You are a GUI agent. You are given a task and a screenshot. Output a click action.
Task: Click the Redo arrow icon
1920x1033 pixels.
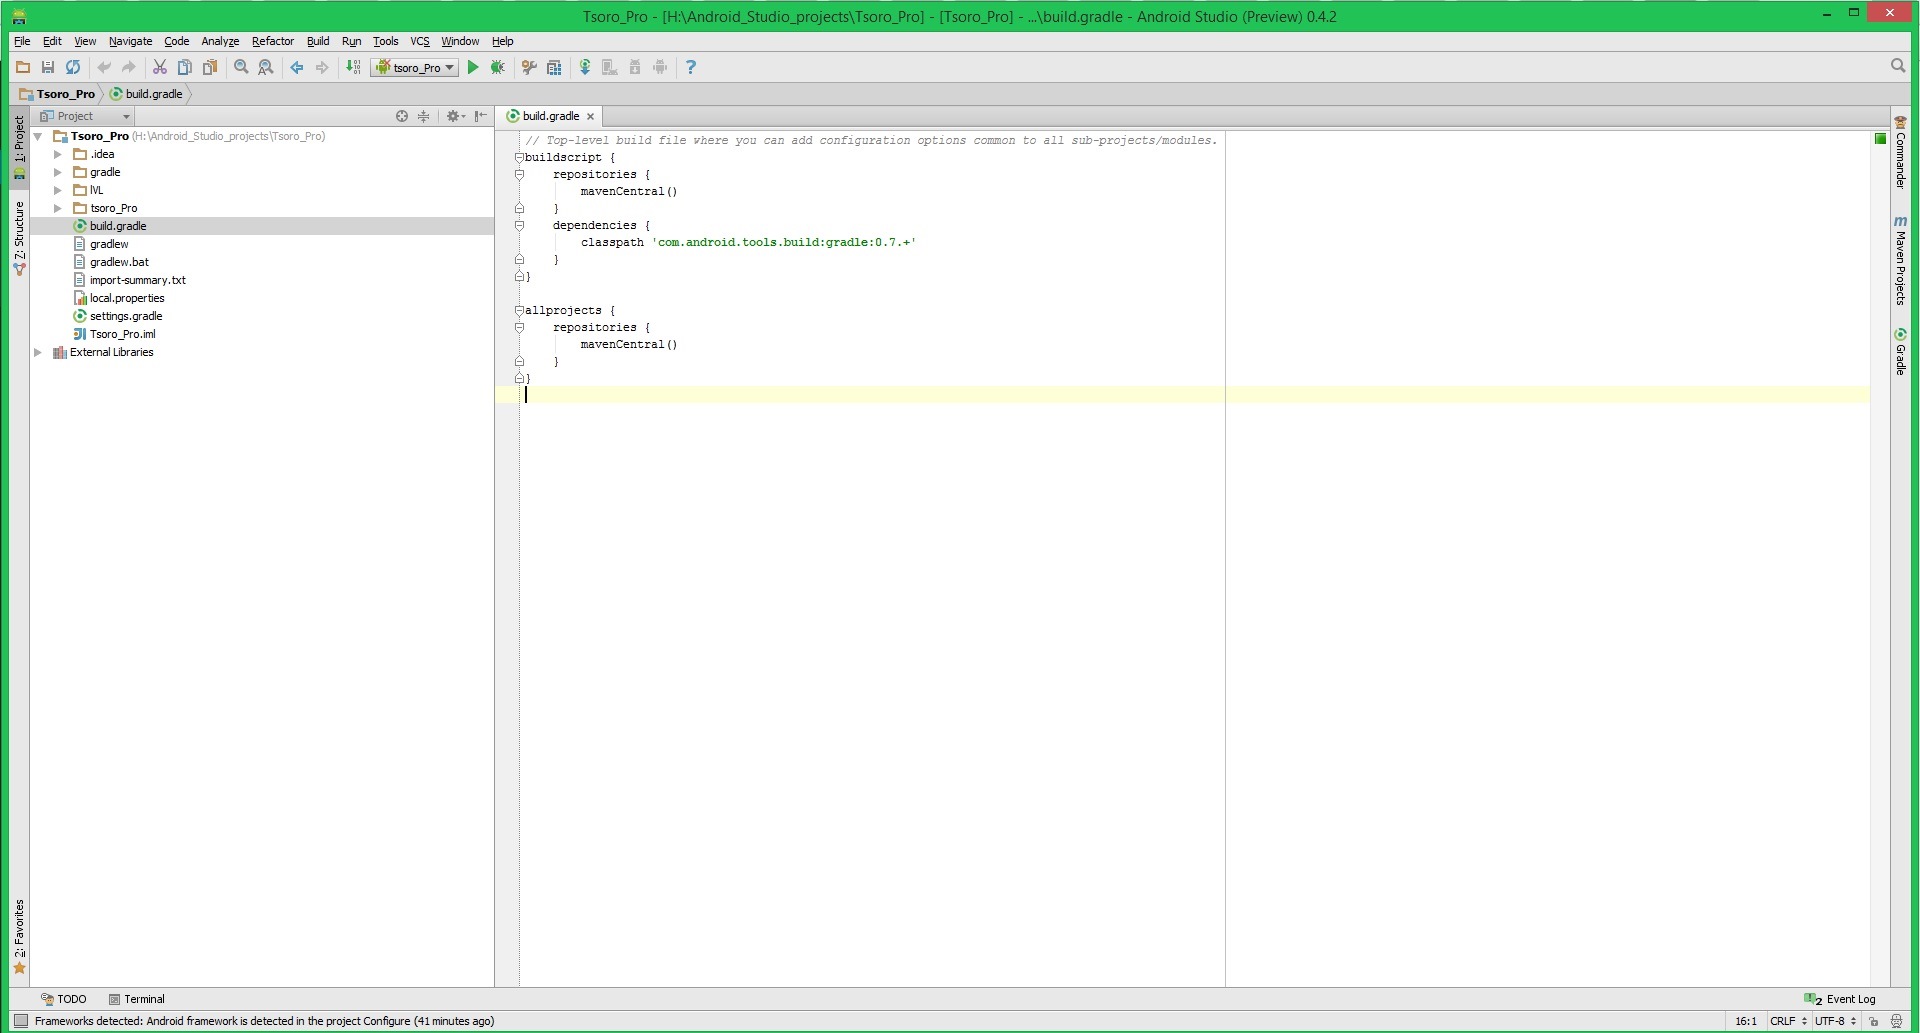[128, 67]
